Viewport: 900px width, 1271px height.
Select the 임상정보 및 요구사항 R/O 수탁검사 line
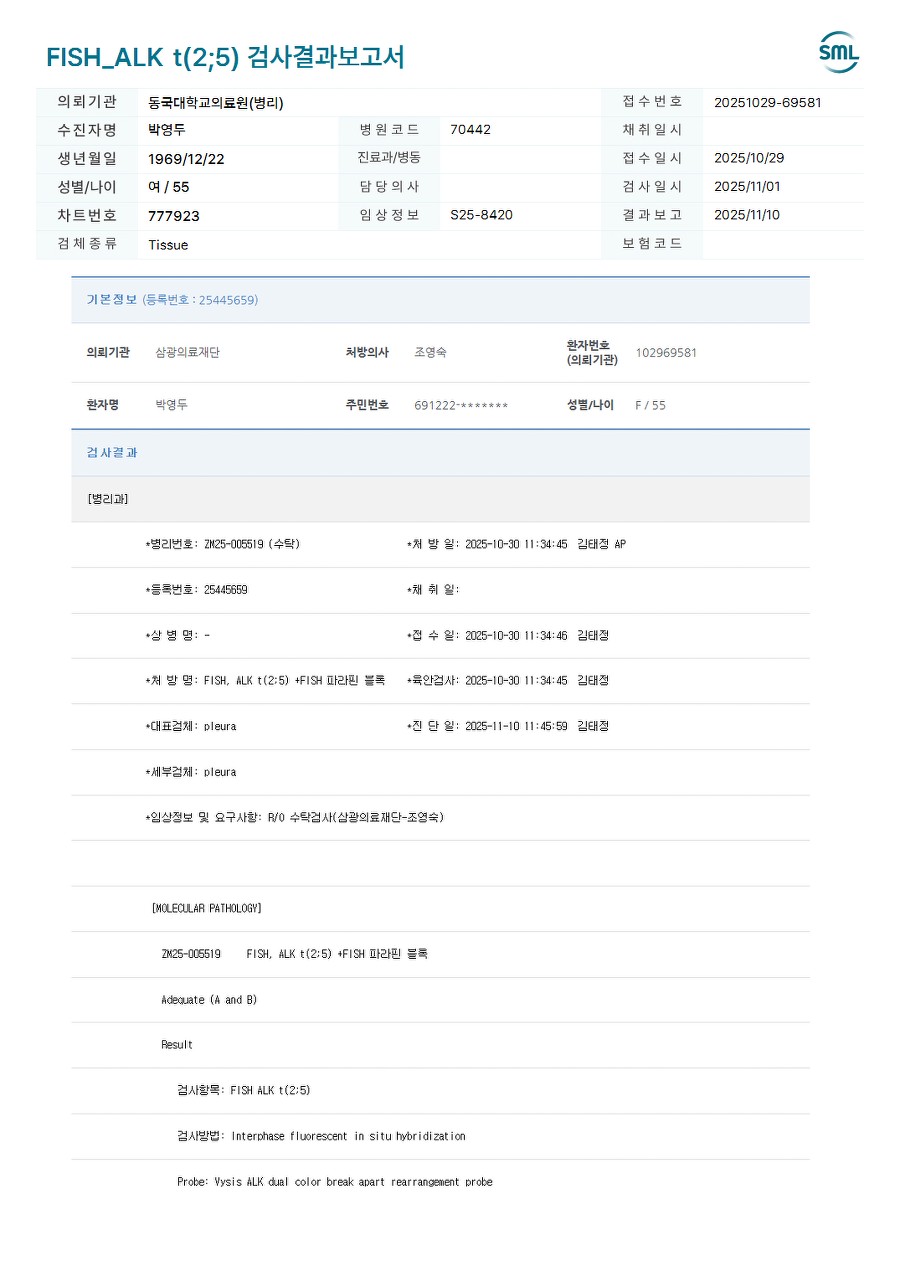pyautogui.click(x=294, y=817)
